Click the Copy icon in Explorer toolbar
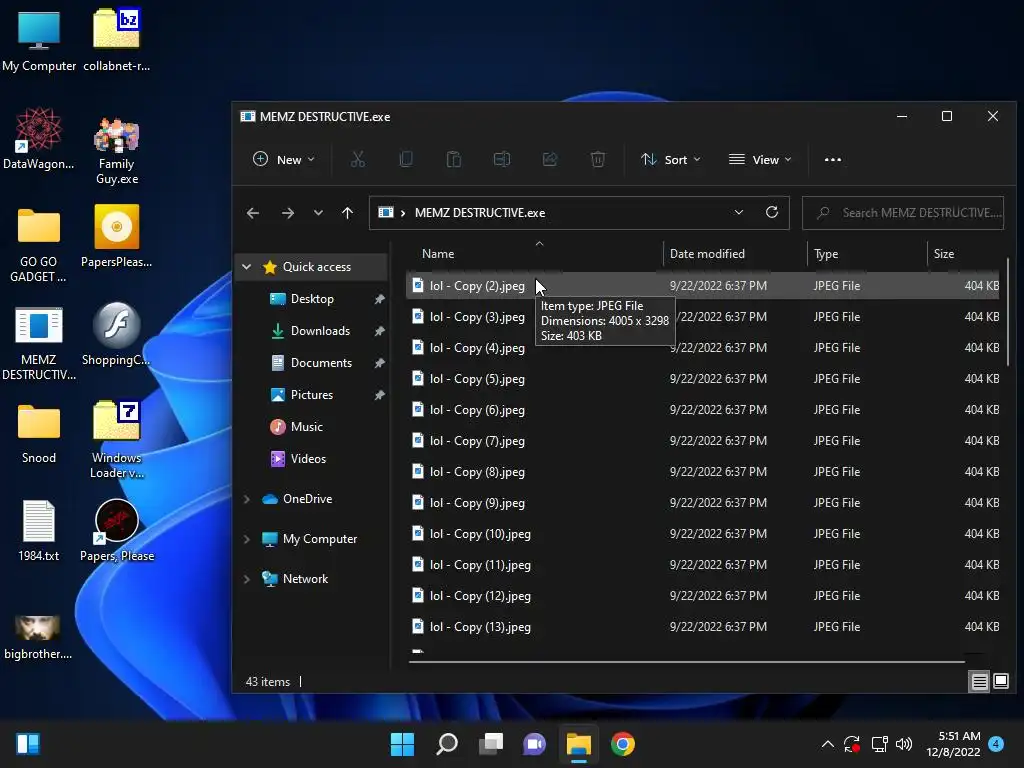Screen dimensions: 1024x768 point(406,159)
